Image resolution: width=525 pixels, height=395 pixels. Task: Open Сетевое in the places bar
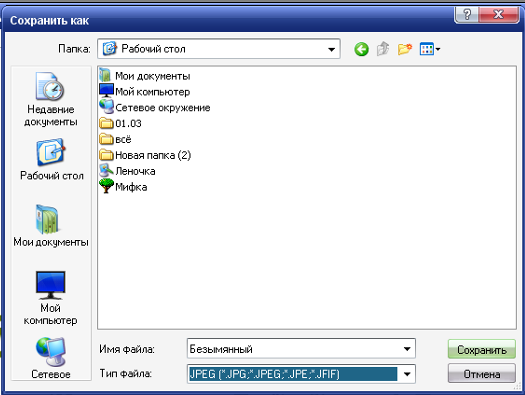coord(51,358)
